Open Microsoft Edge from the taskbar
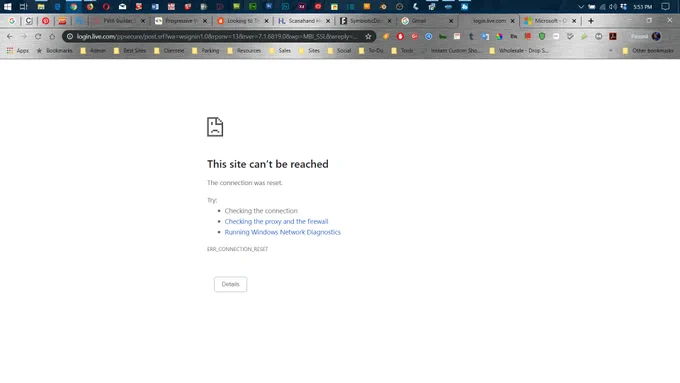Screen dimensions: 680x383 point(57,7)
